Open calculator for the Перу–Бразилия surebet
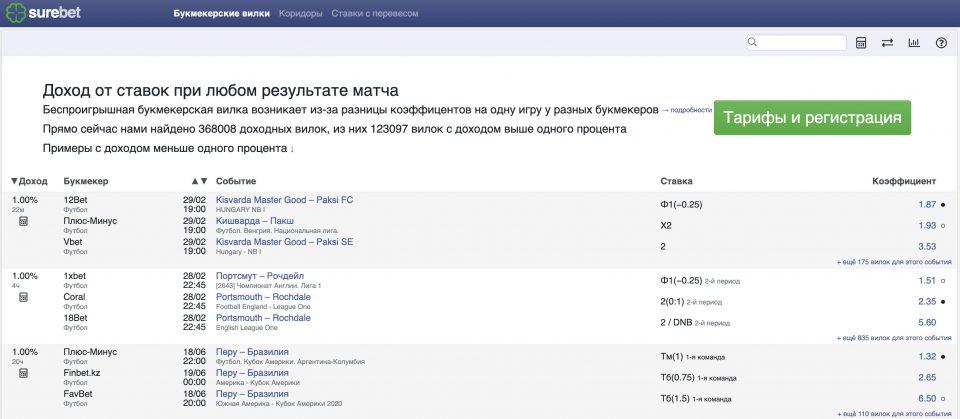960x419 pixels. pyautogui.click(x=23, y=373)
